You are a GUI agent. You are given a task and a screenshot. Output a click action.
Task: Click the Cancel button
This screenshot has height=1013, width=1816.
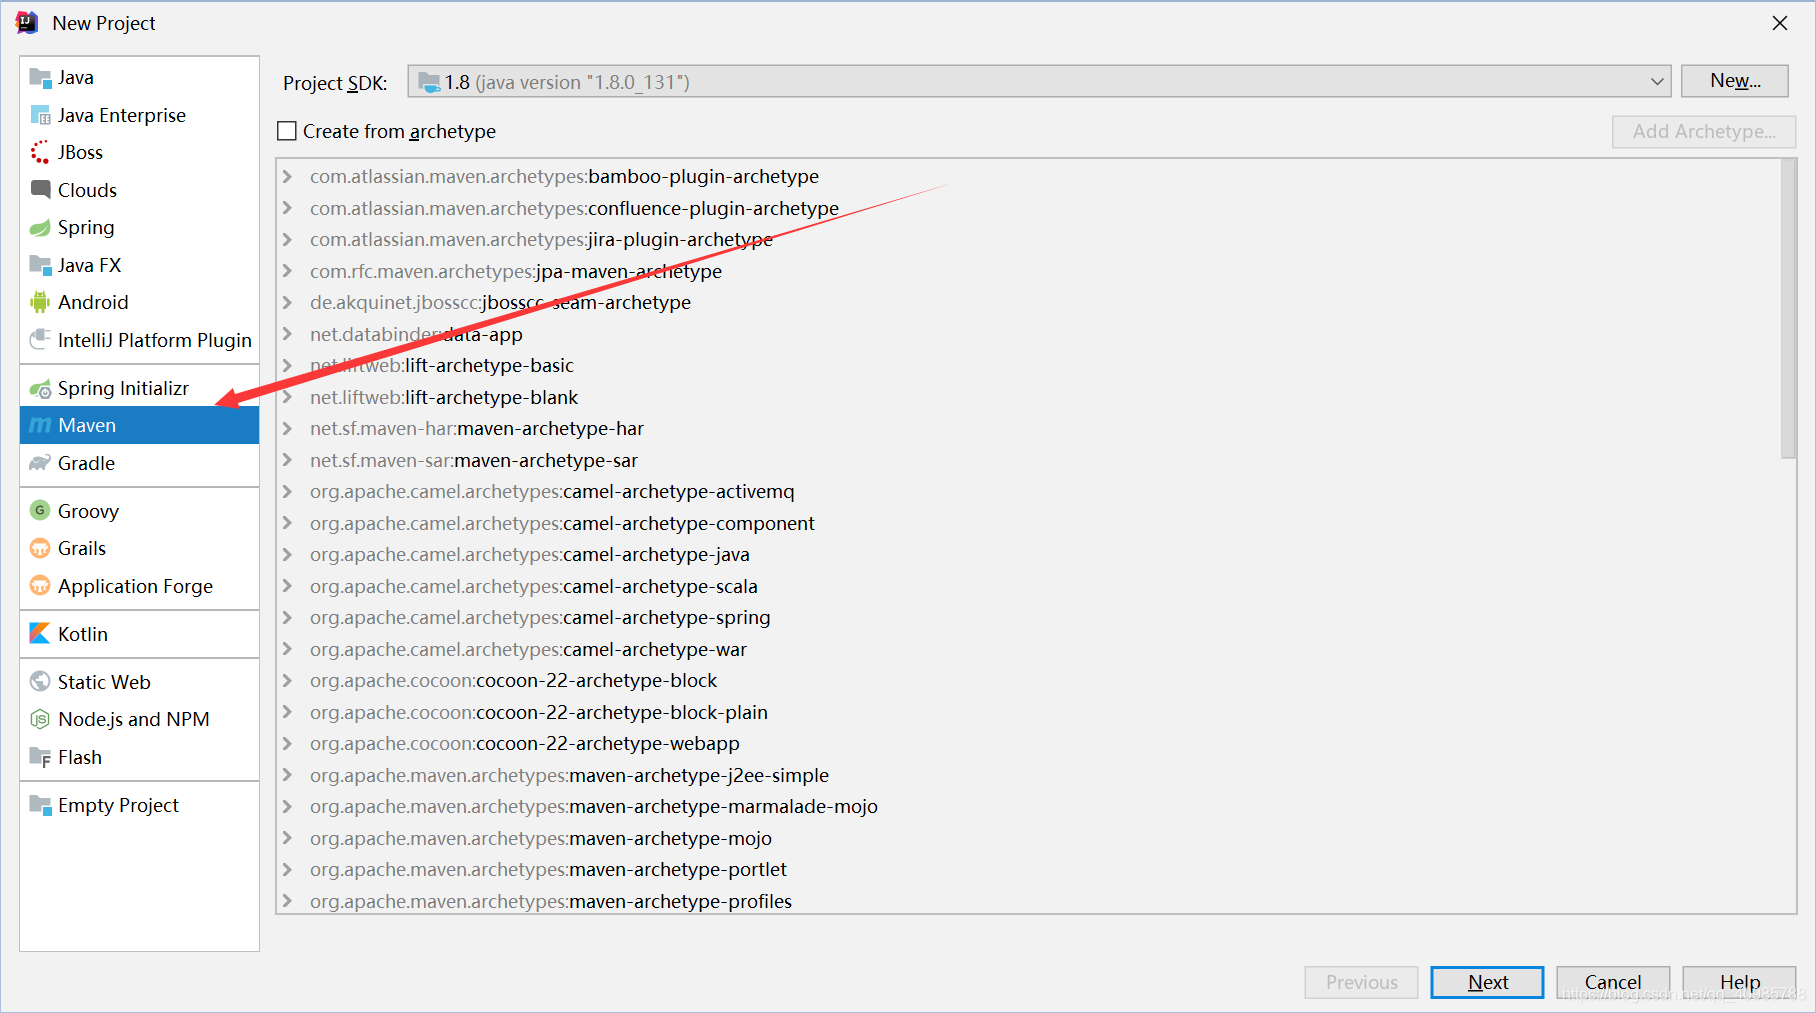[x=1613, y=982]
